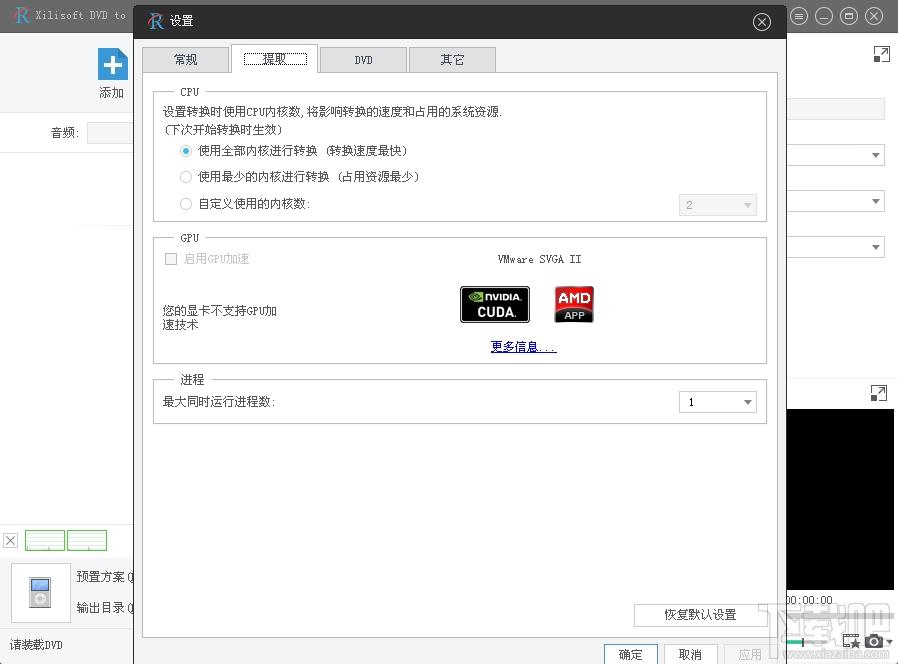Click the X icon beside green graph boxes

pyautogui.click(x=10, y=540)
